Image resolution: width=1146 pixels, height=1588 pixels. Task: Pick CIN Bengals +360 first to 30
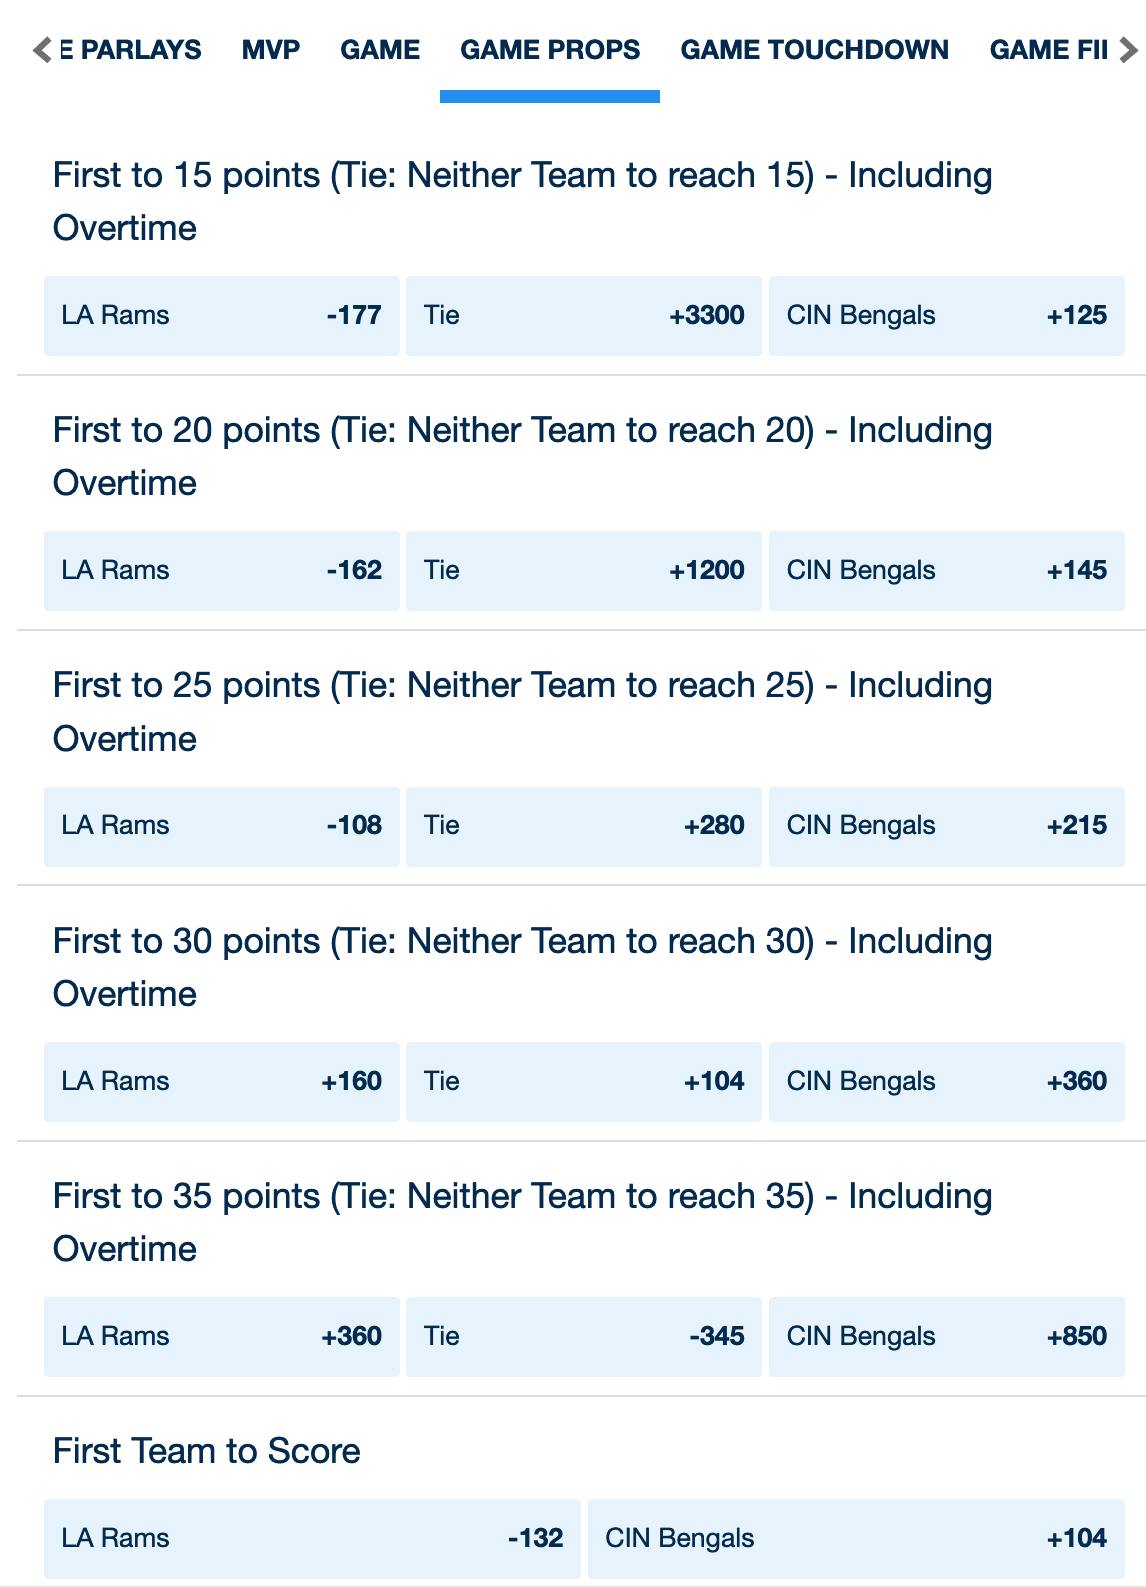[947, 1082]
